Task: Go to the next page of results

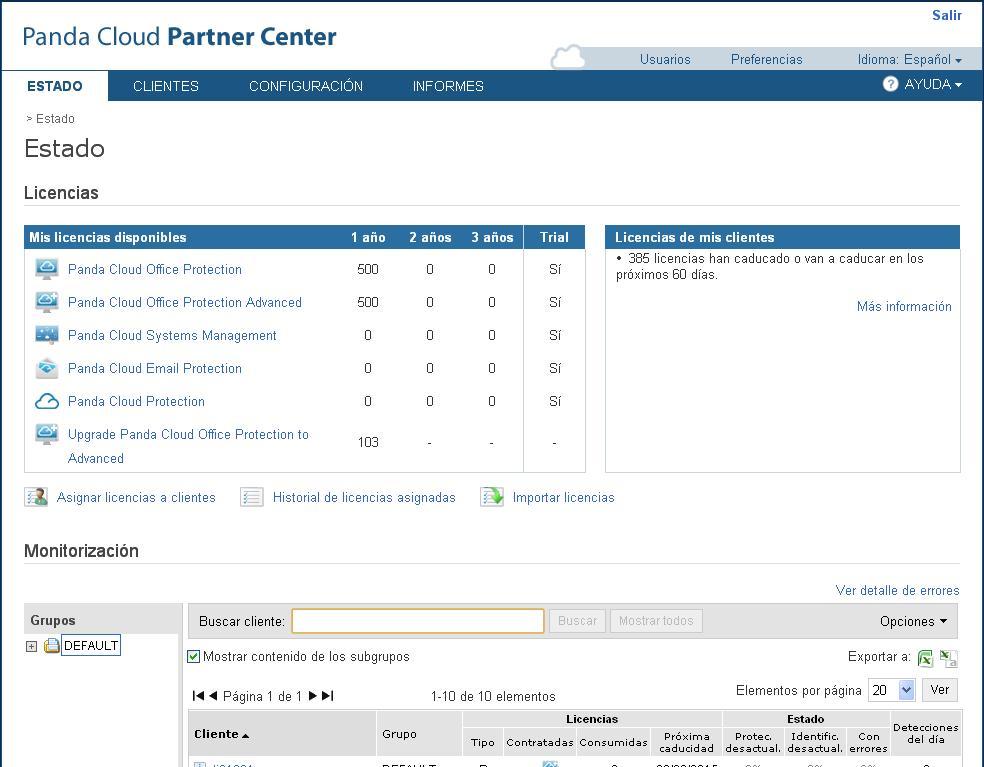Action: (x=313, y=695)
